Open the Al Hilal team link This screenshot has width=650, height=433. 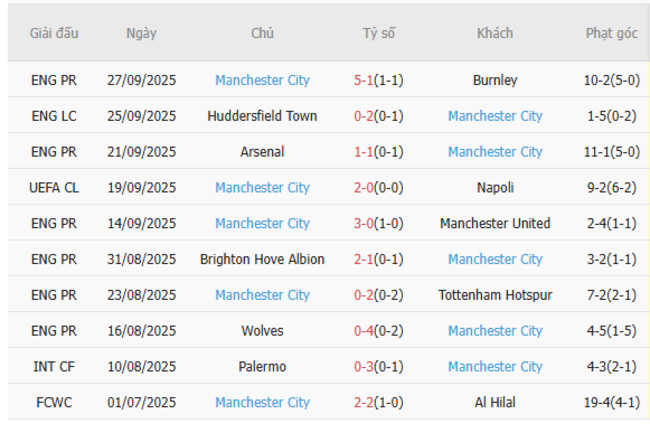point(495,402)
